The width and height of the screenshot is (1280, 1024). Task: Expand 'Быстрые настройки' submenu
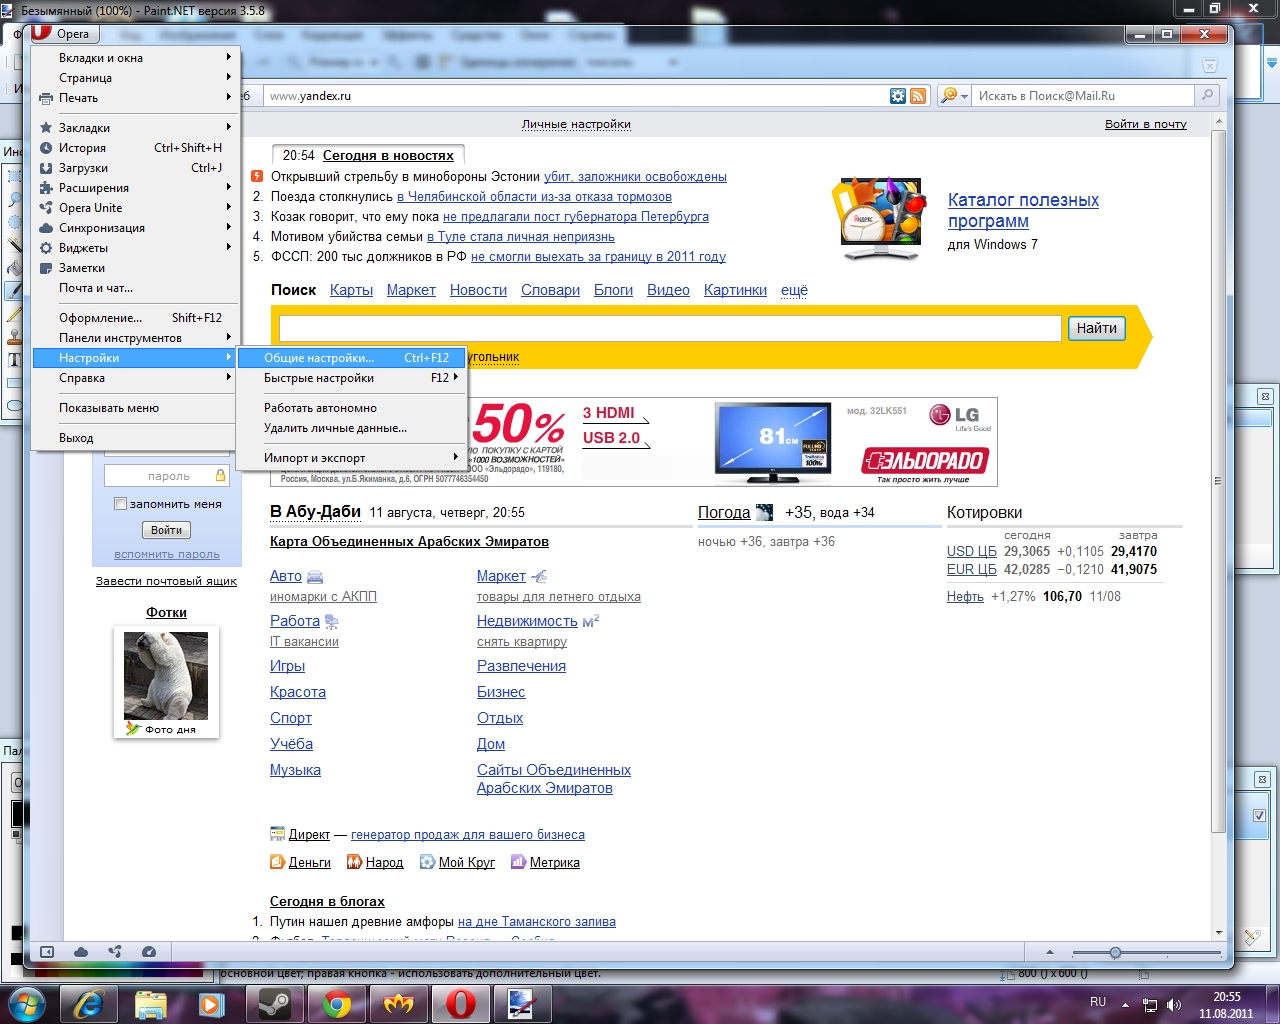351,378
